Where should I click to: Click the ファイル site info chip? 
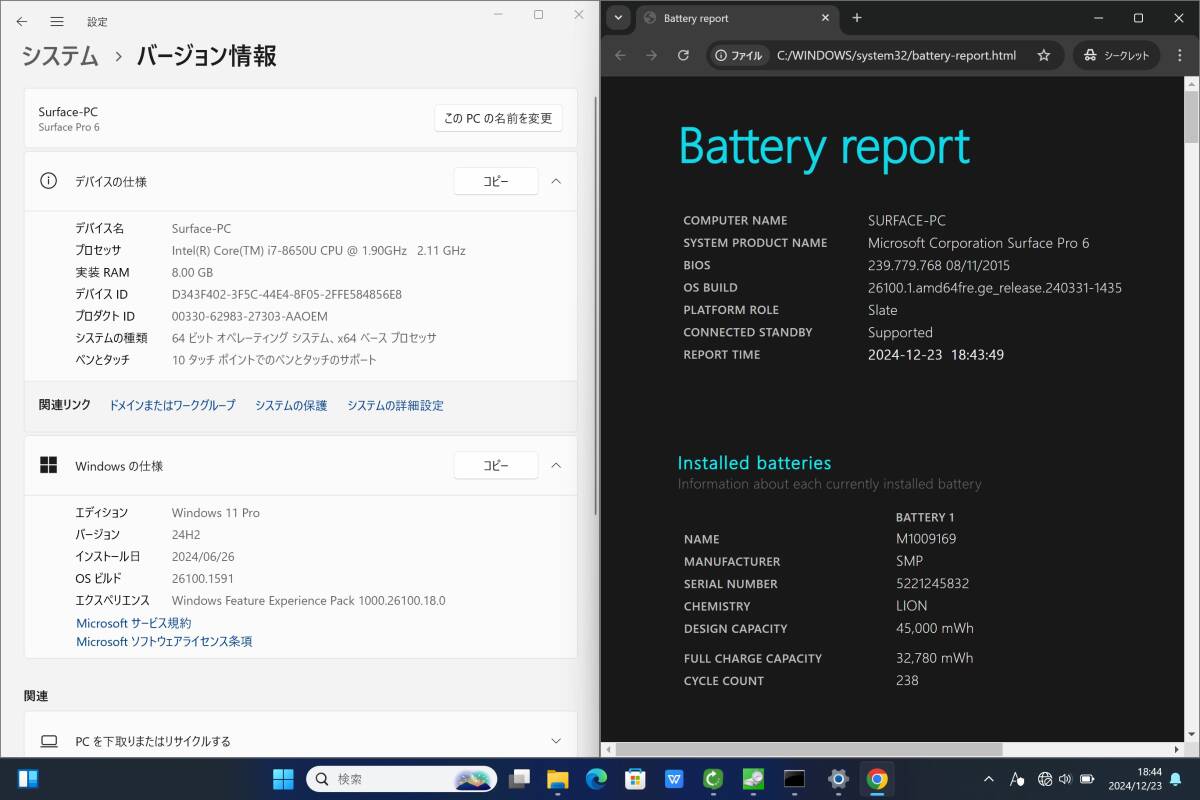739,56
